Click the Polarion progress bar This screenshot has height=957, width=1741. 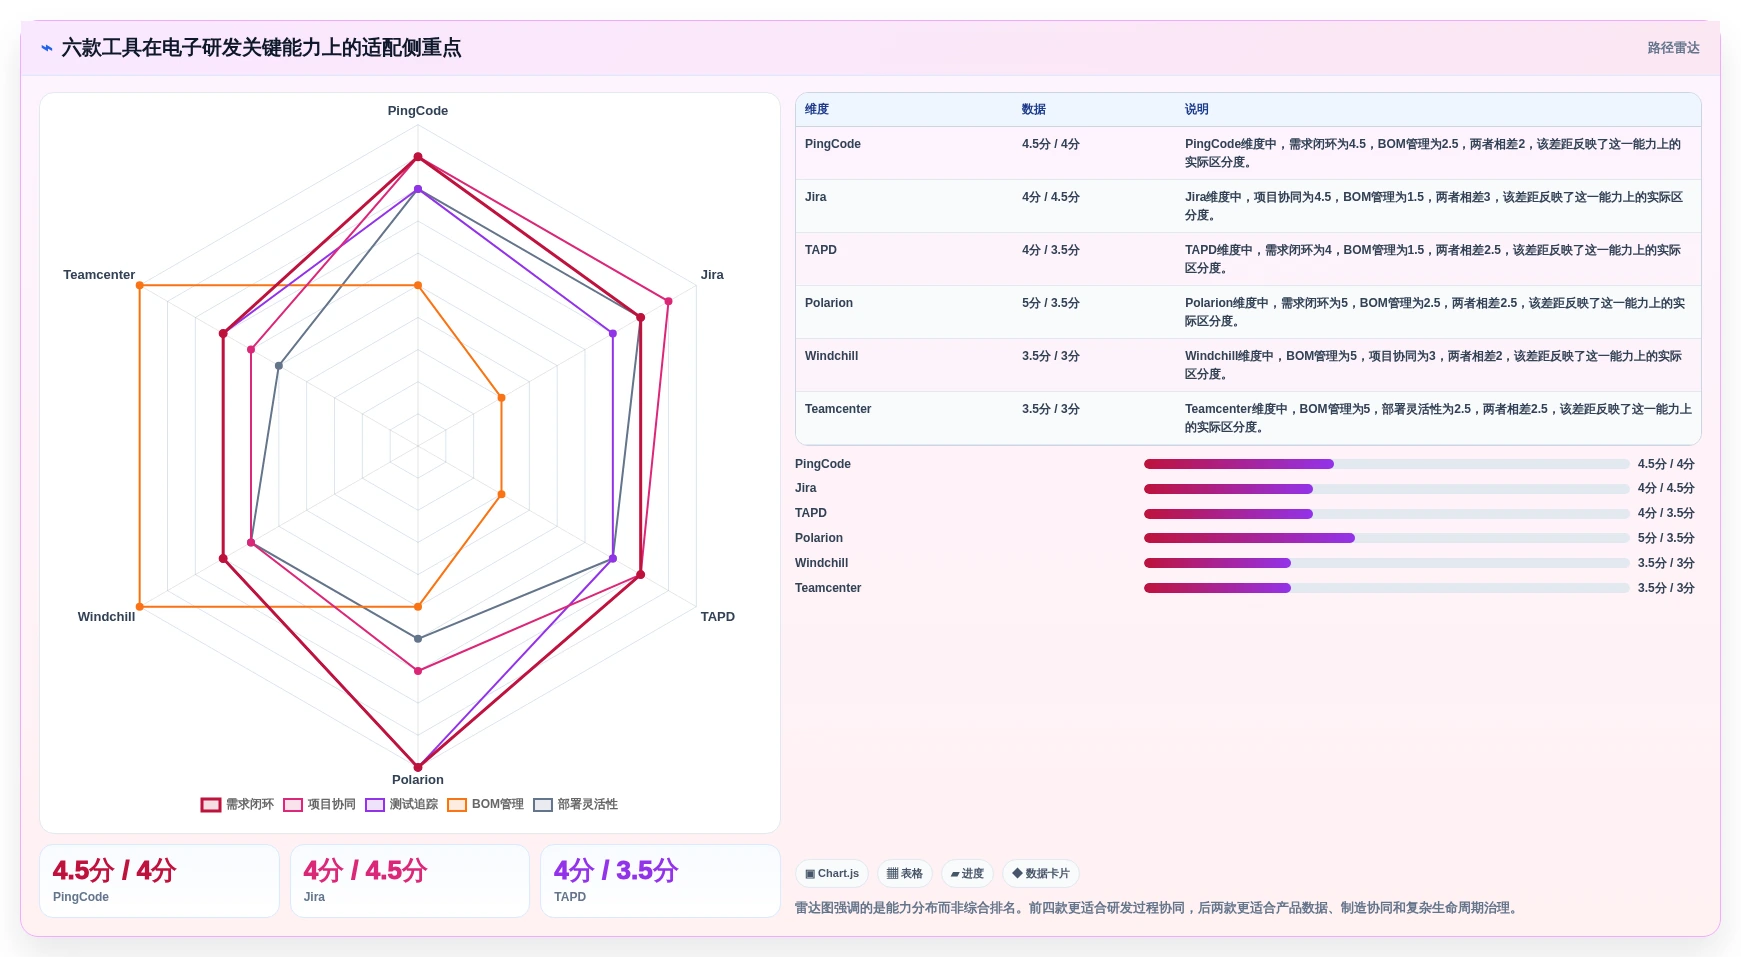[x=1386, y=538]
